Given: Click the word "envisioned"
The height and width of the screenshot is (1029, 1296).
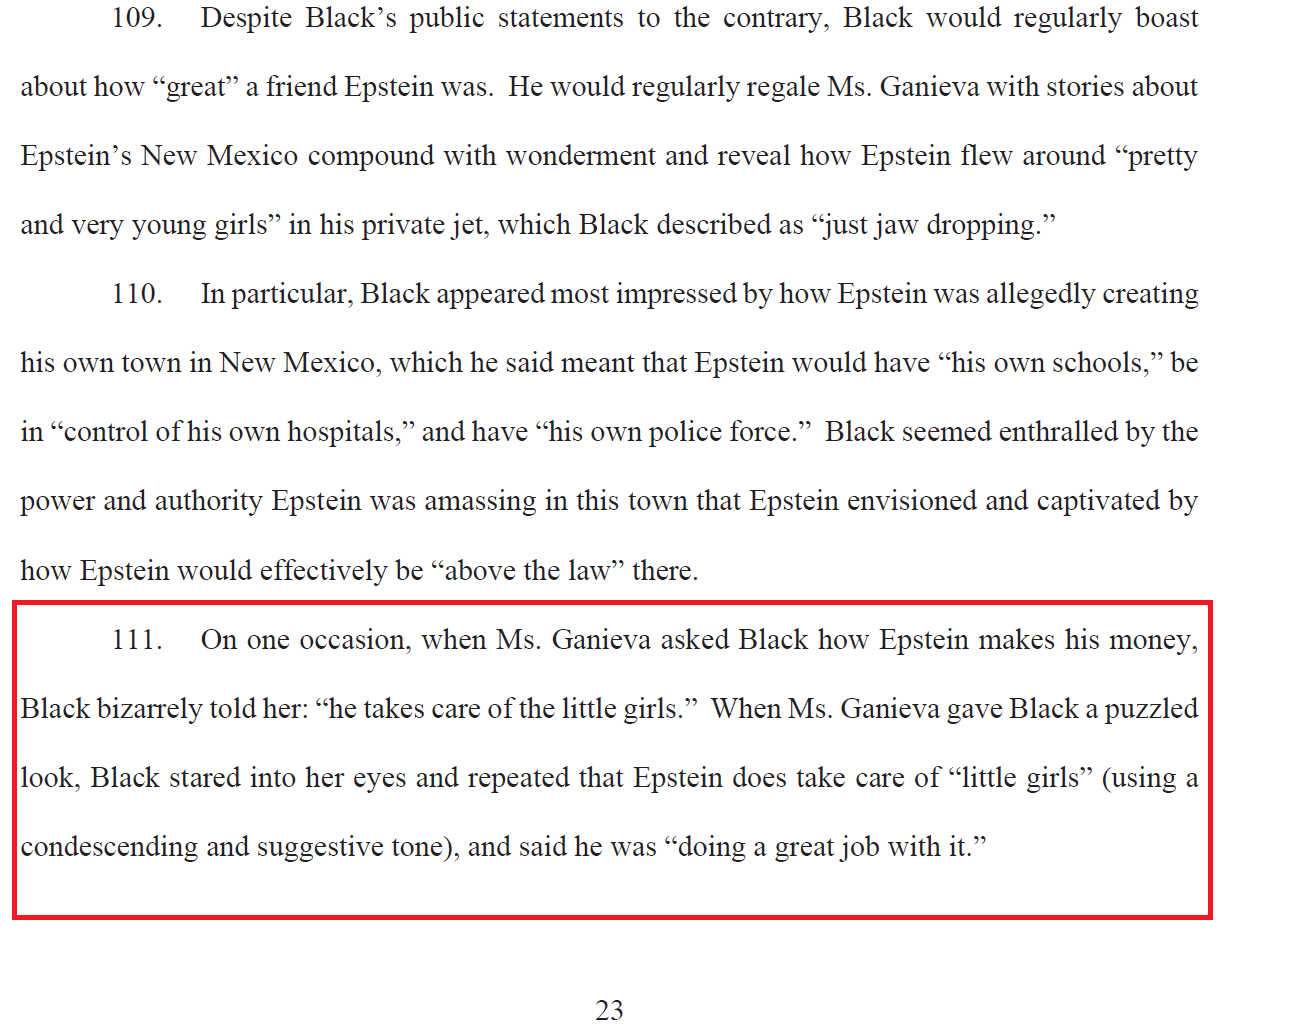Looking at the screenshot, I should [x=911, y=501].
